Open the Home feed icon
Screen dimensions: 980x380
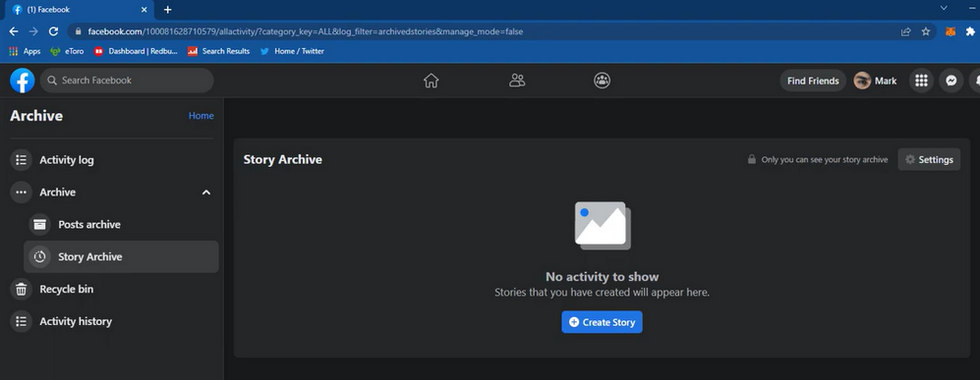[x=431, y=81]
